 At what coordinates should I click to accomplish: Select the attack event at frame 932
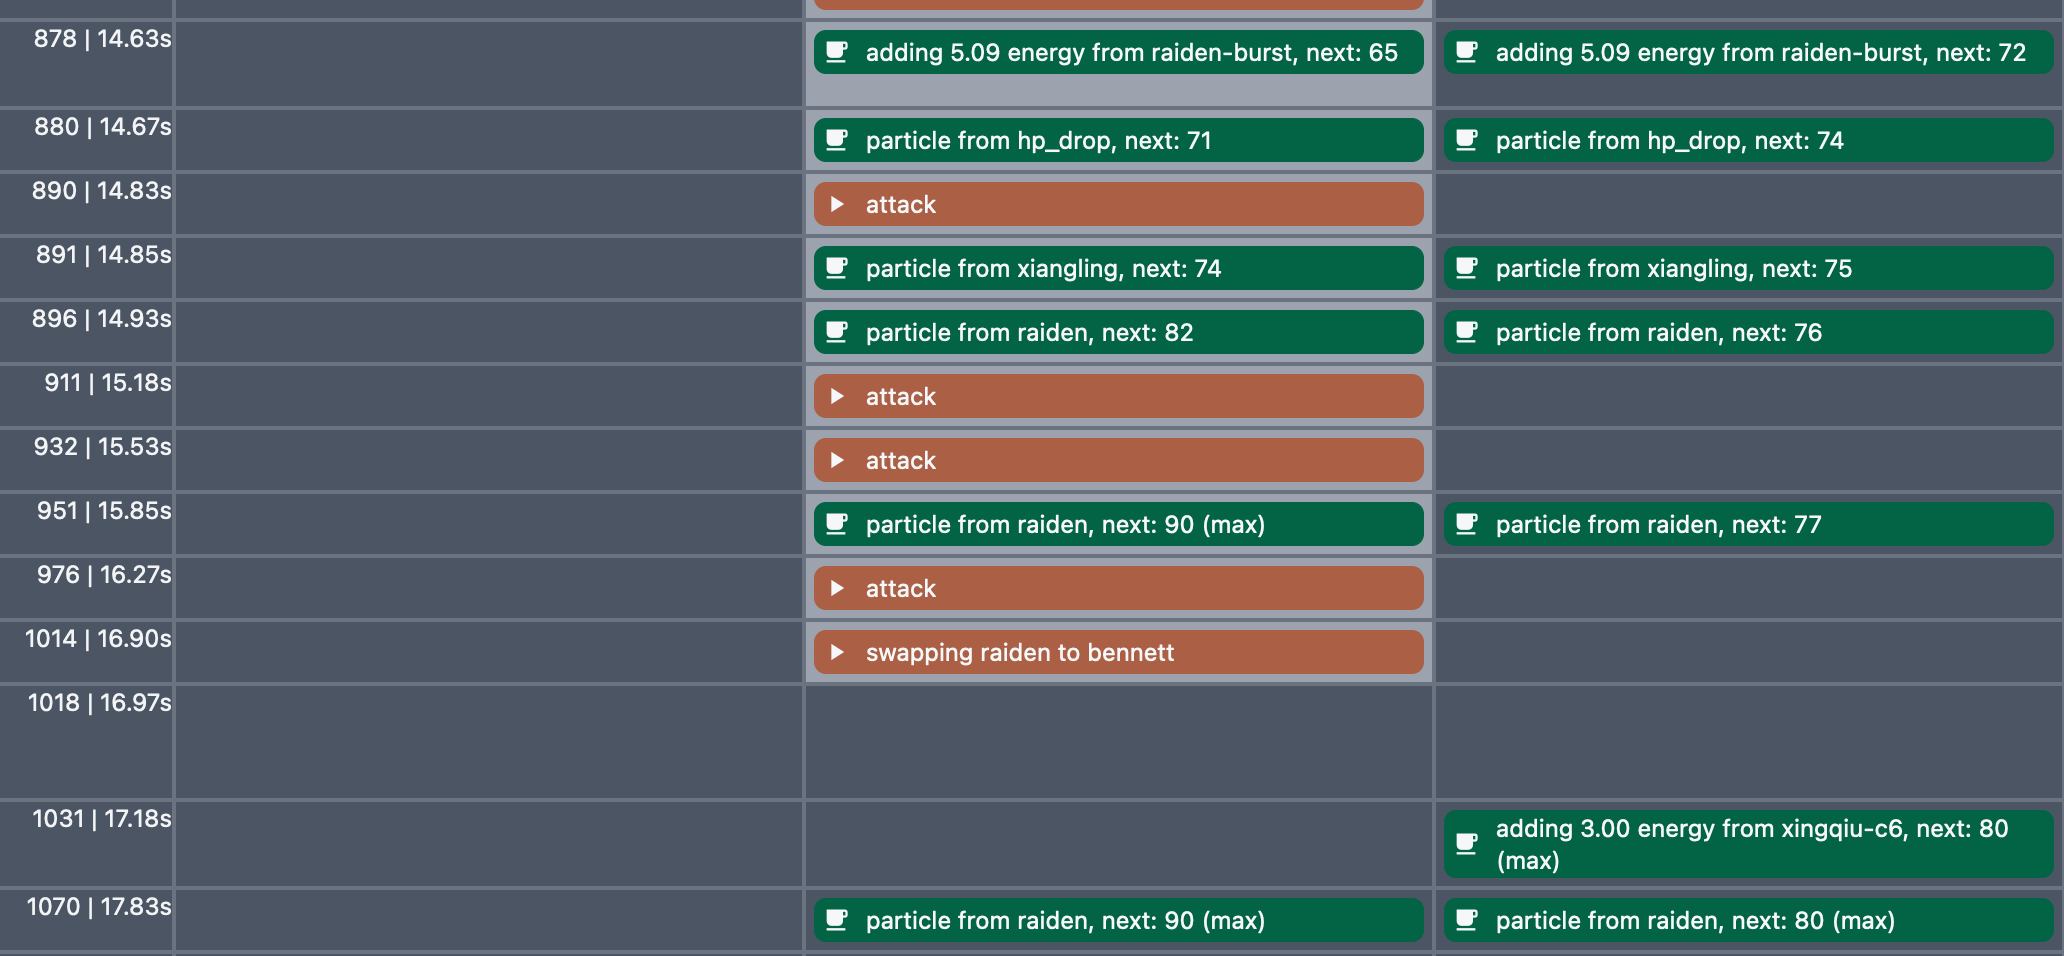(1118, 460)
